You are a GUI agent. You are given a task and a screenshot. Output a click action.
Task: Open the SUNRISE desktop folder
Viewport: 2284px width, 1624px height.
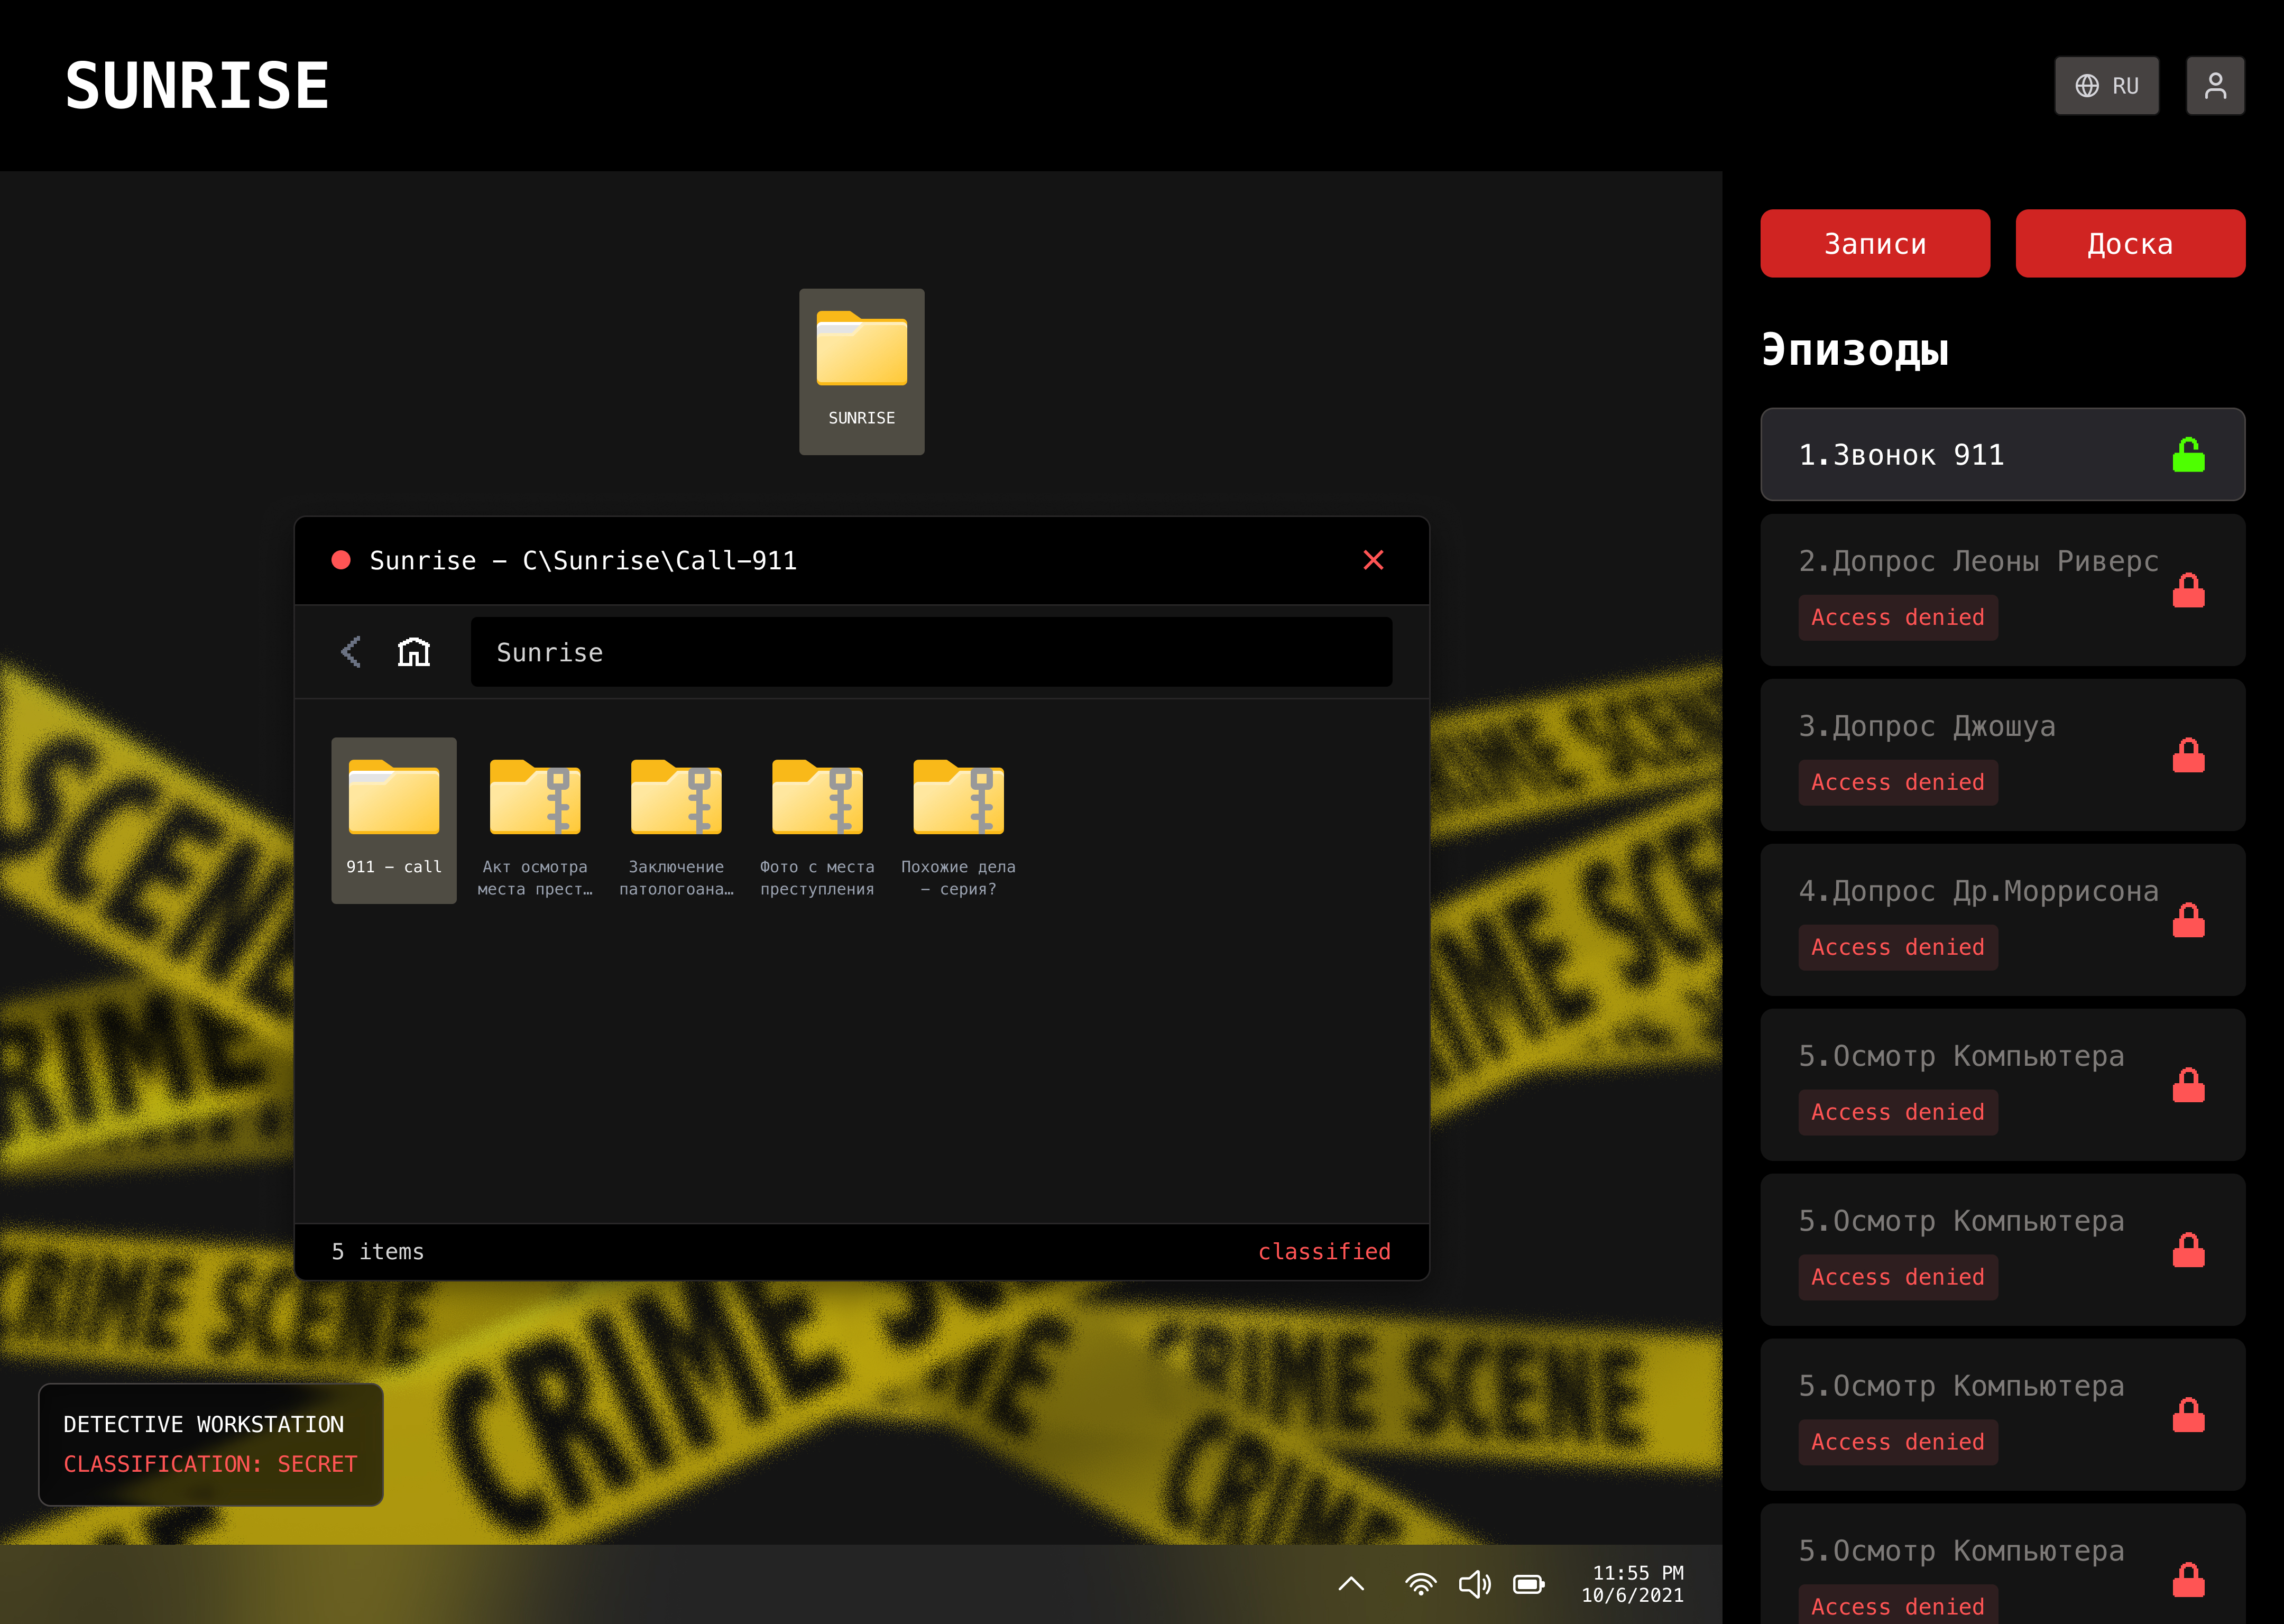861,371
